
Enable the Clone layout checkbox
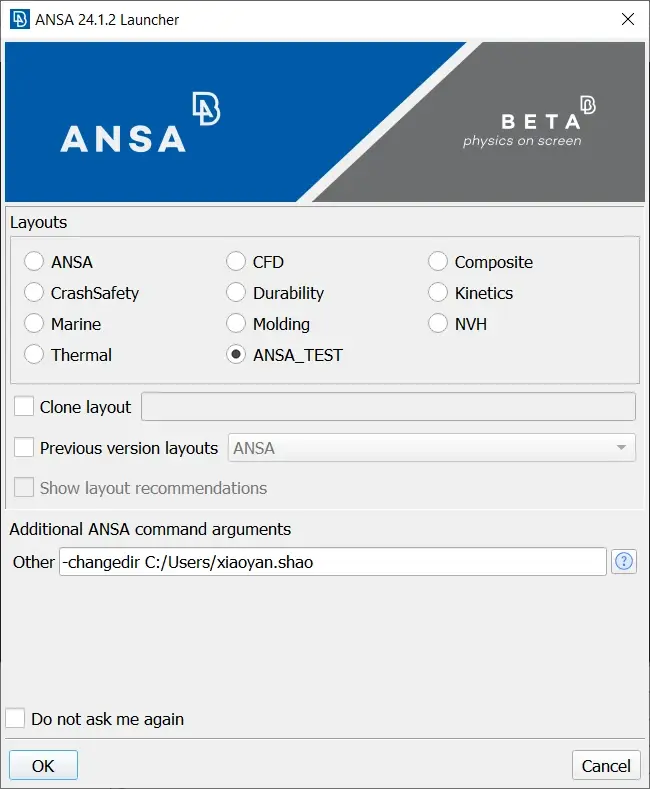coord(24,406)
